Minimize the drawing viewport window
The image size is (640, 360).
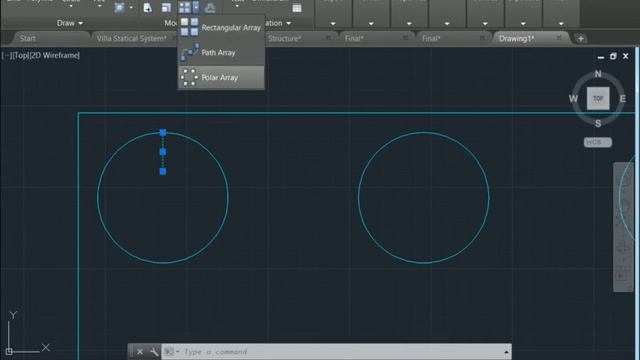coord(600,57)
